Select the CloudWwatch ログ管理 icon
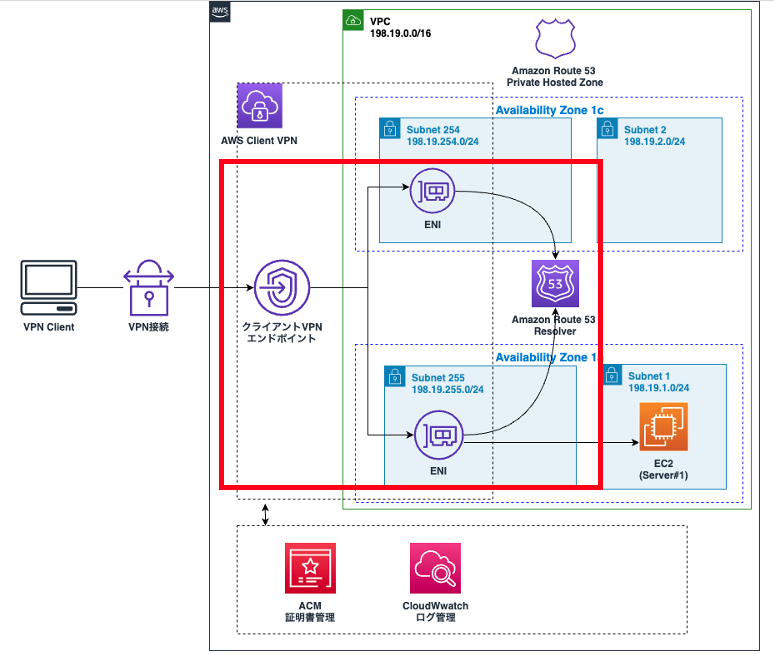Viewport: 774px width, 654px height. [435, 568]
